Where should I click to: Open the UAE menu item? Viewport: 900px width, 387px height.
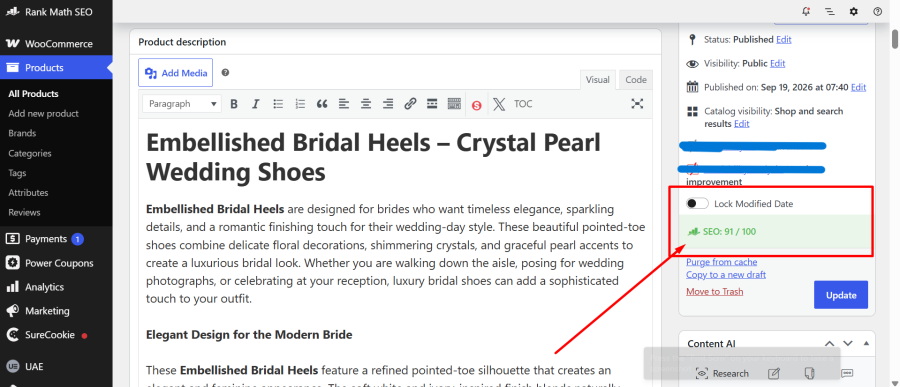56,366
